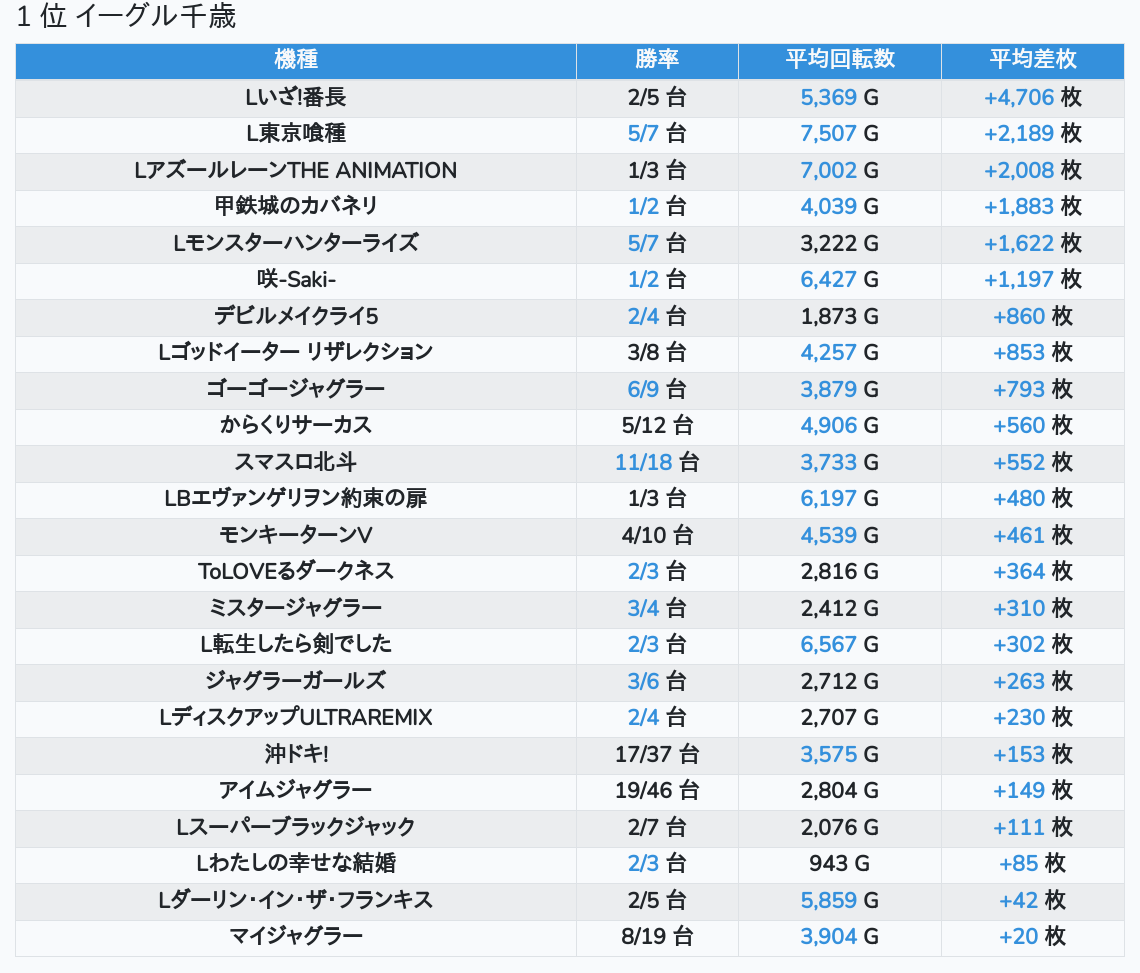Screen dimensions: 1140x973
Task: Click the +2,008 枚 difference value
Action: [1032, 170]
